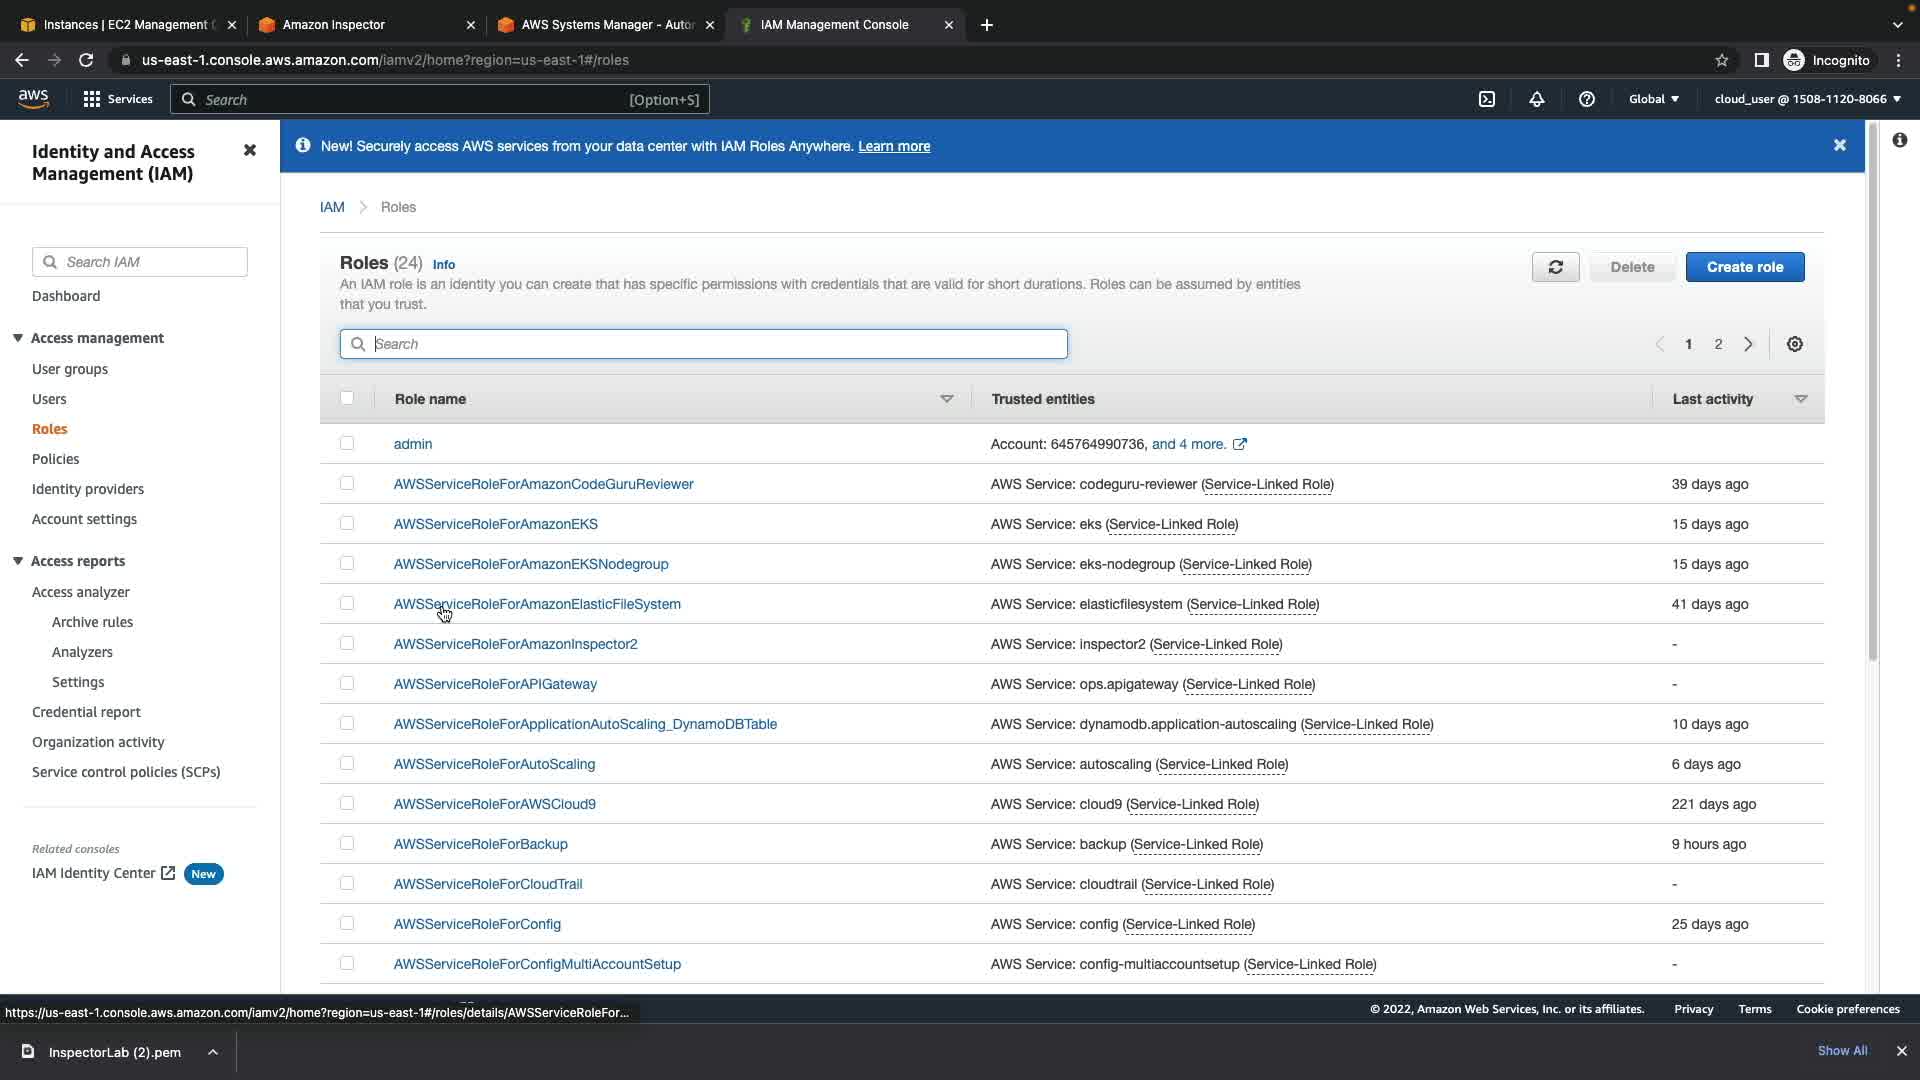Open table preferences gear icon
This screenshot has height=1080, width=1920.
1795,344
